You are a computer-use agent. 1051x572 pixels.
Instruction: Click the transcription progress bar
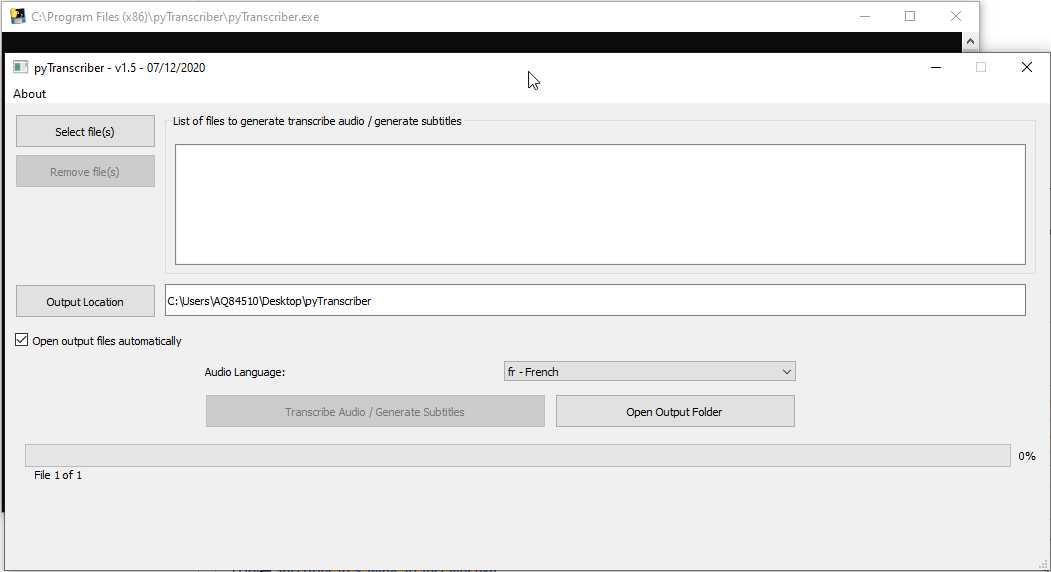click(517, 455)
